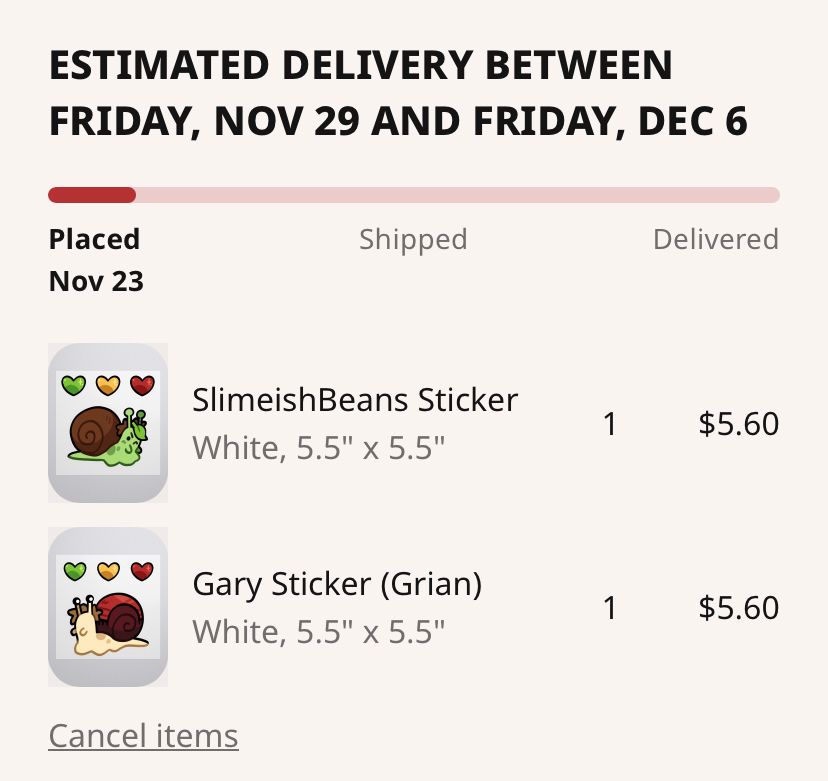828x781 pixels.
Task: Click the Gary sticker quantity 1
Action: point(610,608)
